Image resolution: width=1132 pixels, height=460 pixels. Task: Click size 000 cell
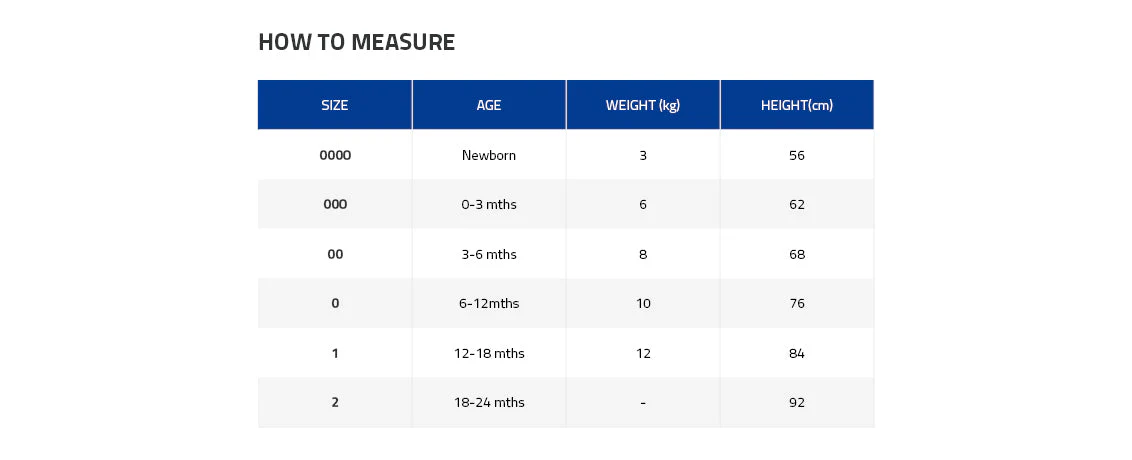pos(335,204)
